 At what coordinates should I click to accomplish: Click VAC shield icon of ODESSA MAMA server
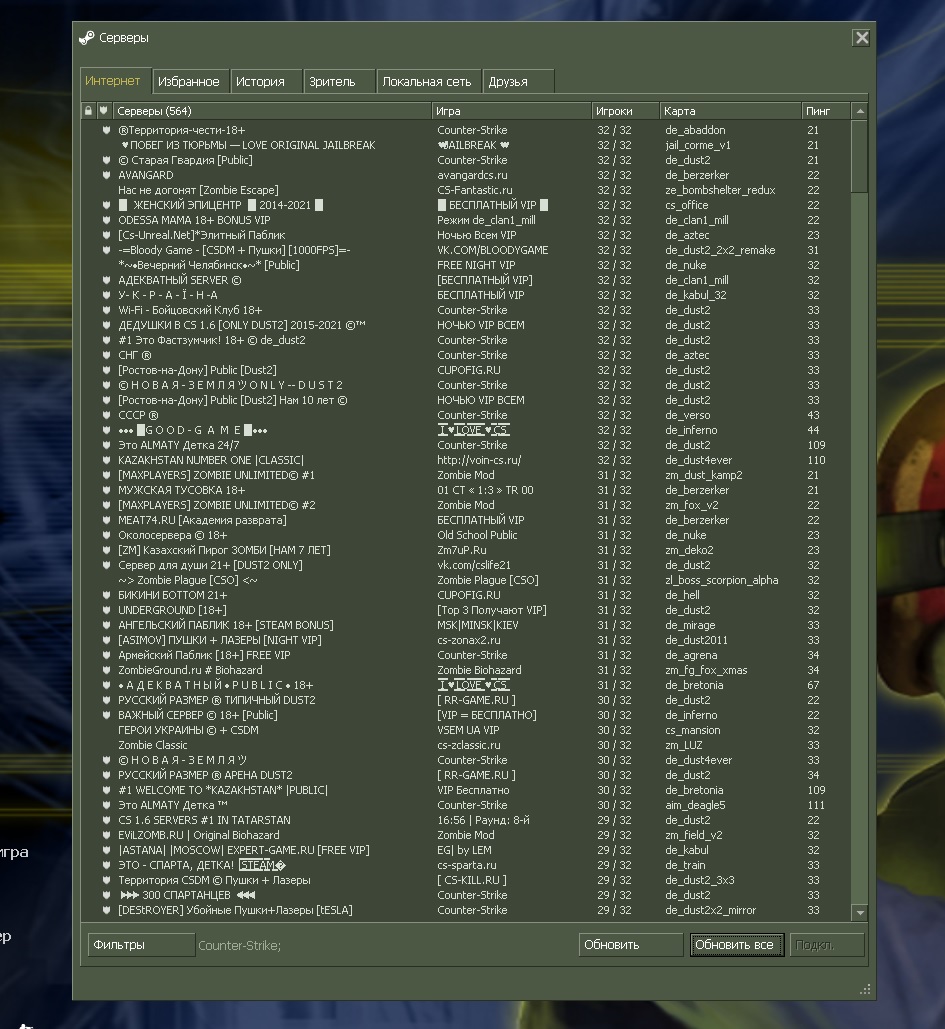tap(106, 220)
